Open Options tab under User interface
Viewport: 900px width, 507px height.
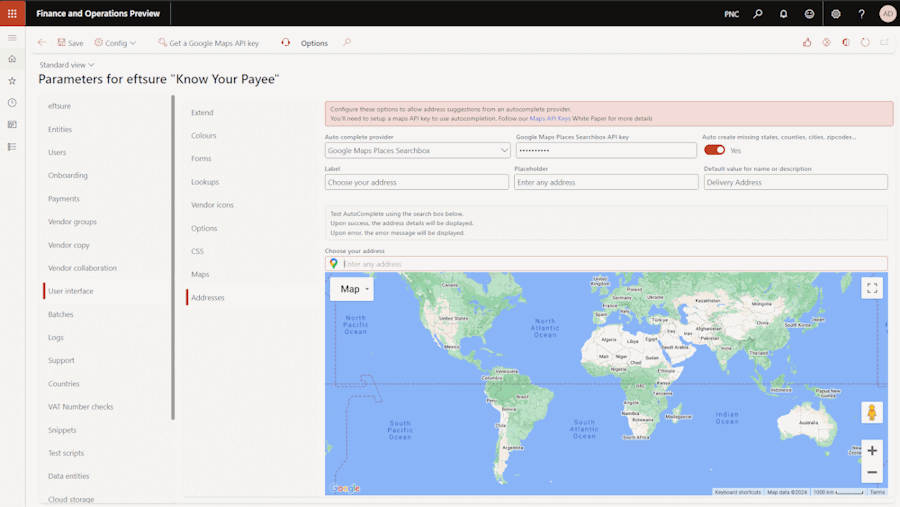204,229
